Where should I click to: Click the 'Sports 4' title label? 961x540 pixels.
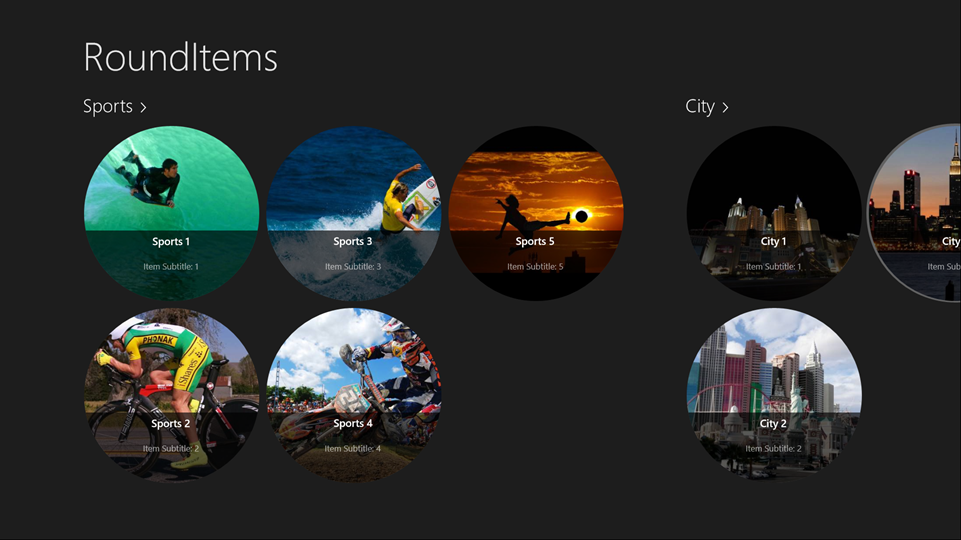[x=353, y=424]
